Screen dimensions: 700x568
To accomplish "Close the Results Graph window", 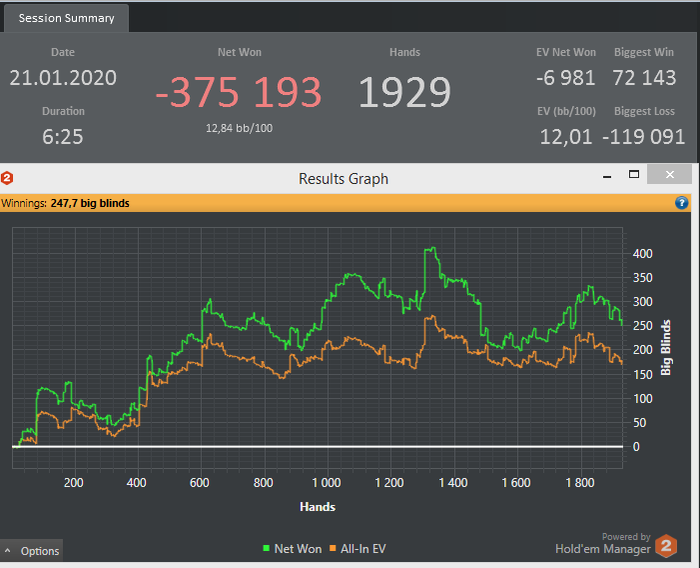I will 670,174.
